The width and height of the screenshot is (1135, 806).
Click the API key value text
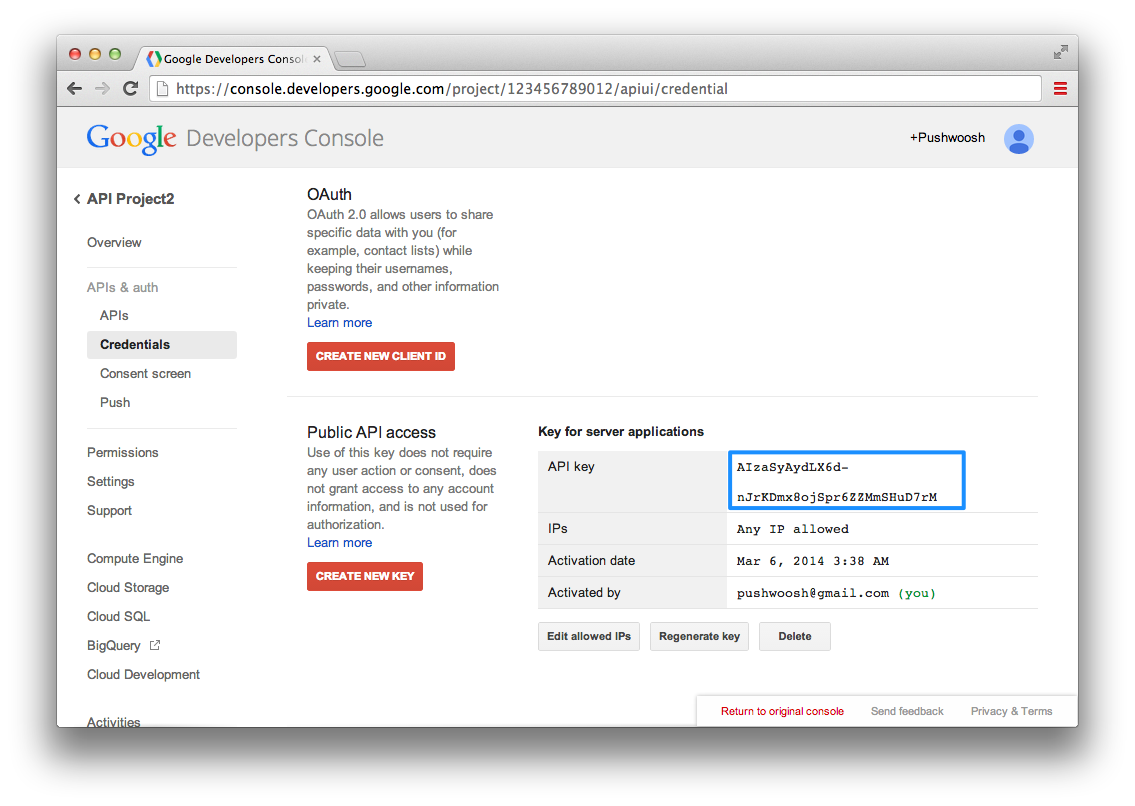(x=837, y=482)
